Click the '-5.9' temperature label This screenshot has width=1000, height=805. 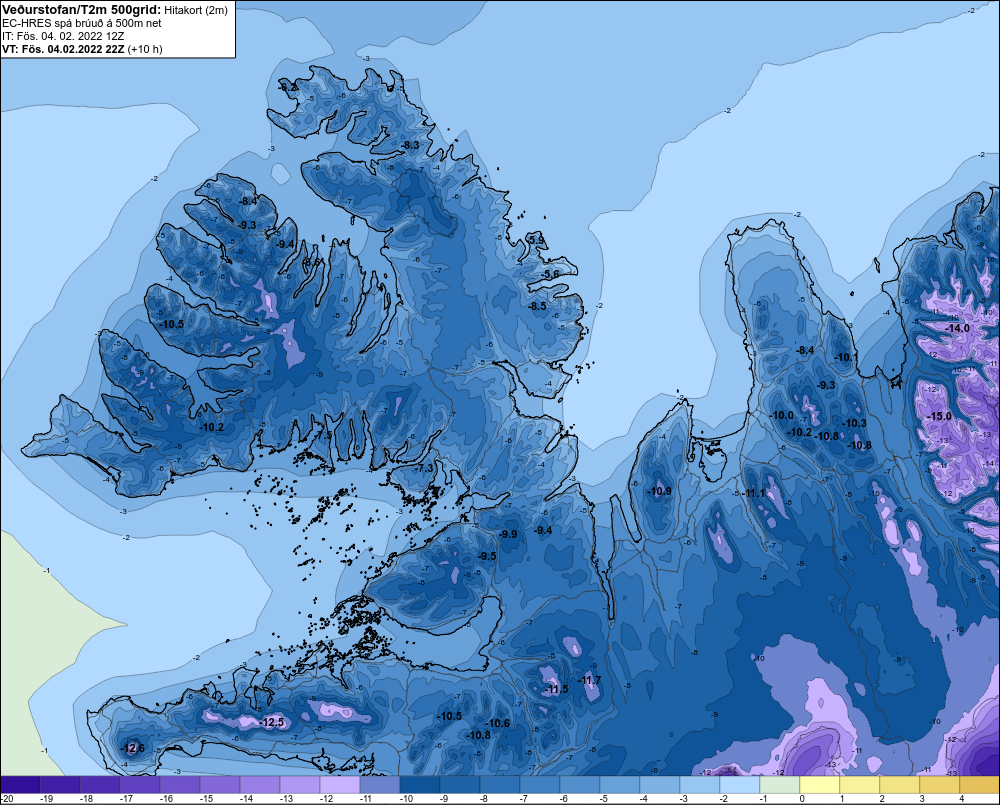tap(536, 240)
